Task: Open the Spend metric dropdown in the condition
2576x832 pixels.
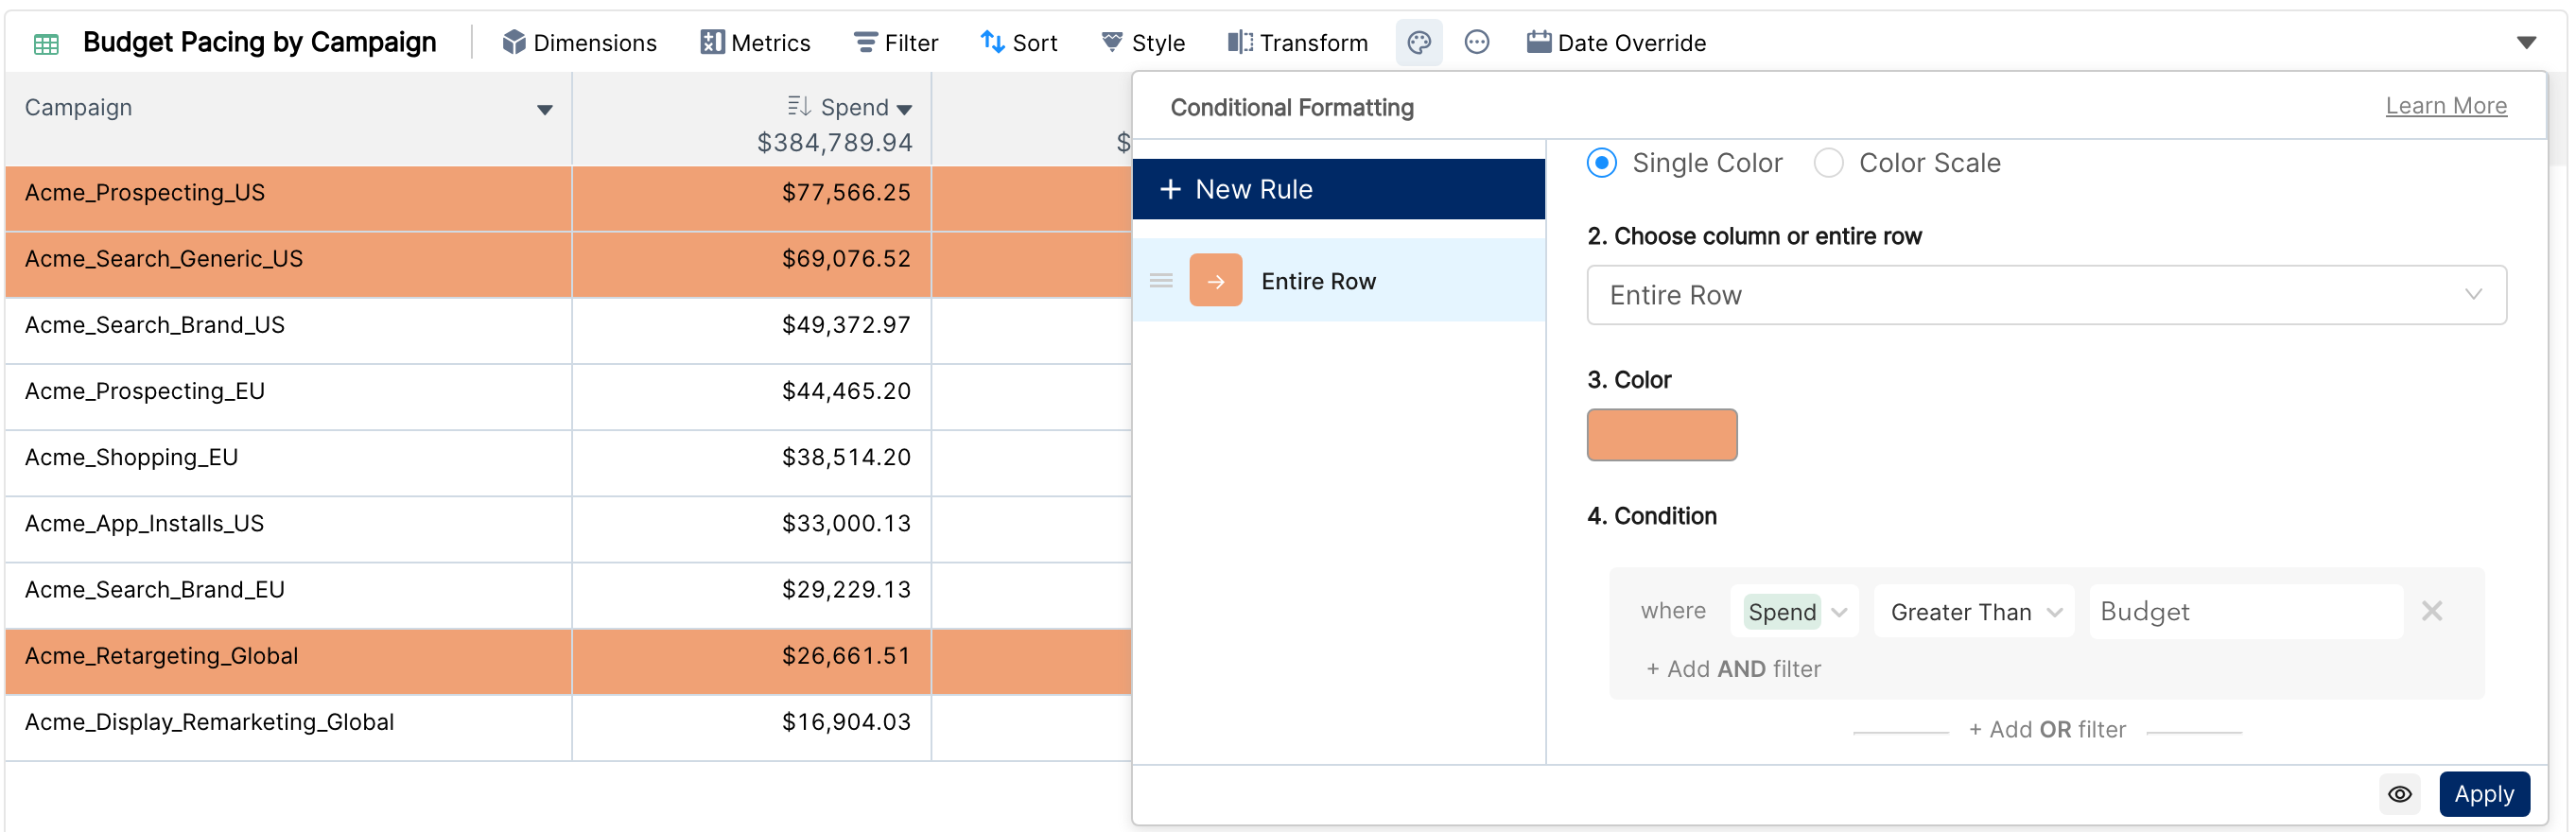Action: click(1794, 612)
